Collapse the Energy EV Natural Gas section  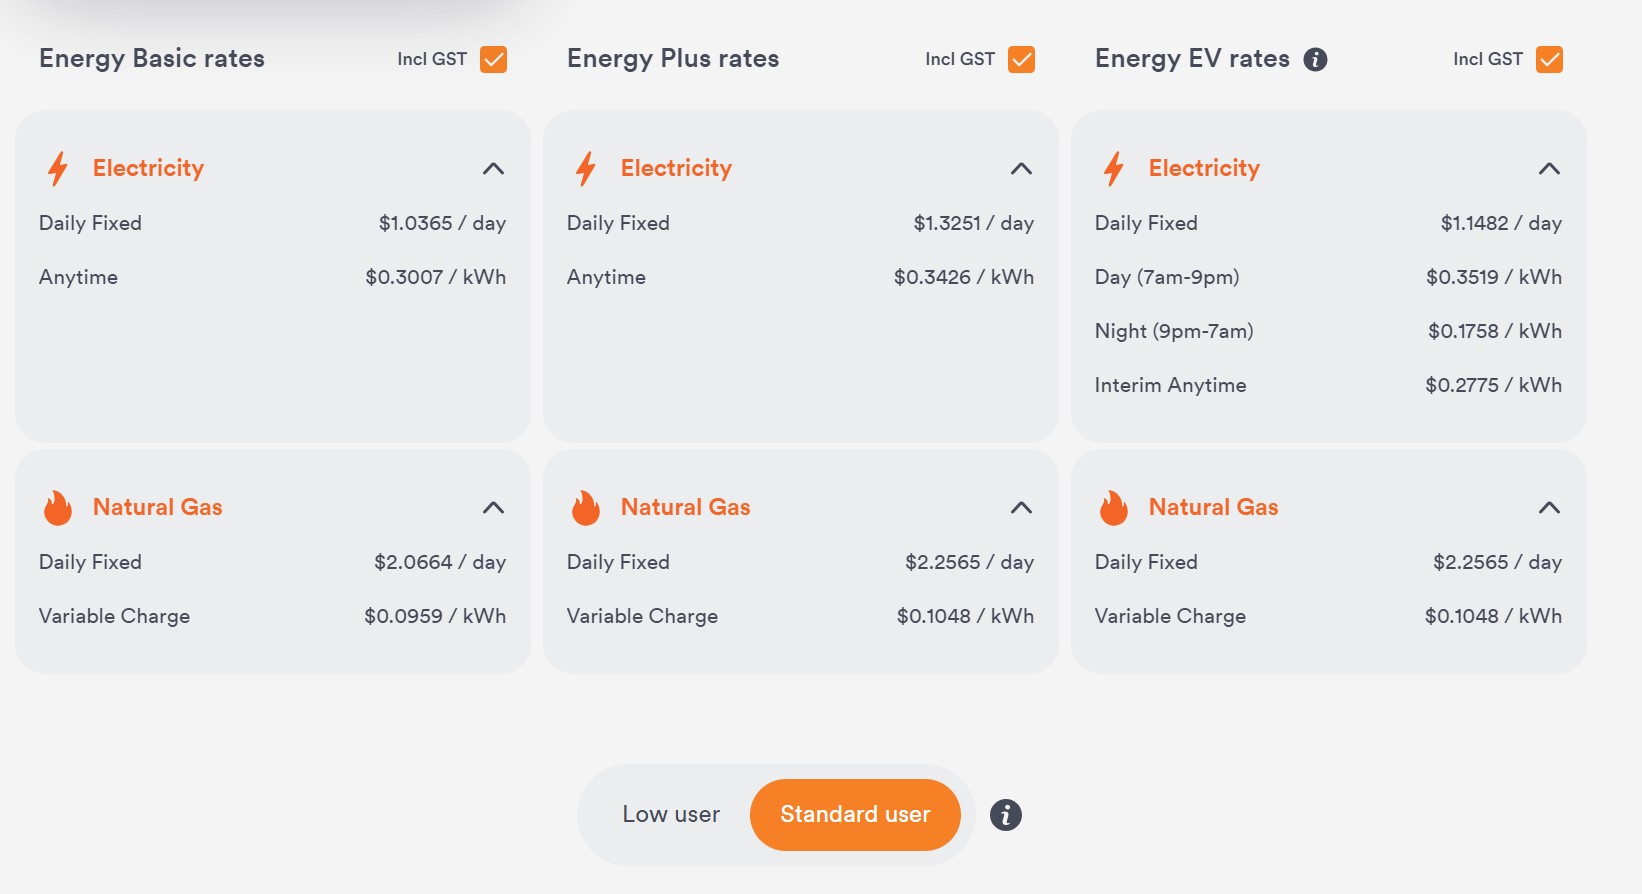(1549, 508)
